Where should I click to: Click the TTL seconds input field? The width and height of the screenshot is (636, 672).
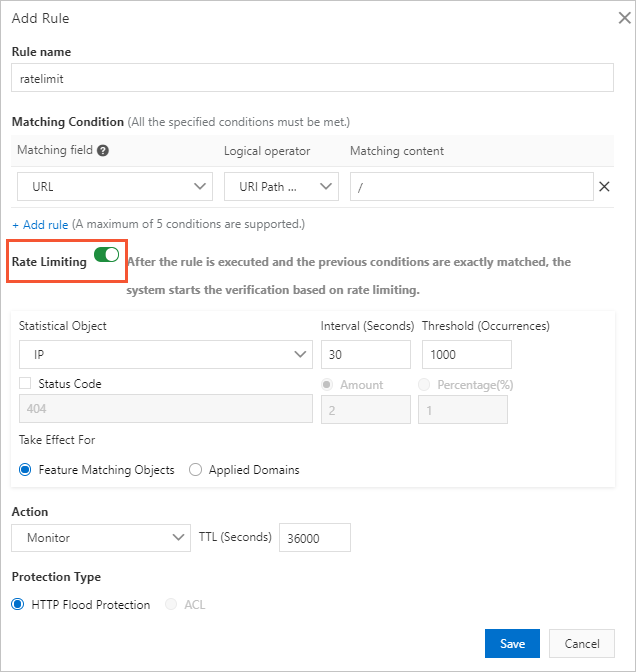[x=314, y=538]
